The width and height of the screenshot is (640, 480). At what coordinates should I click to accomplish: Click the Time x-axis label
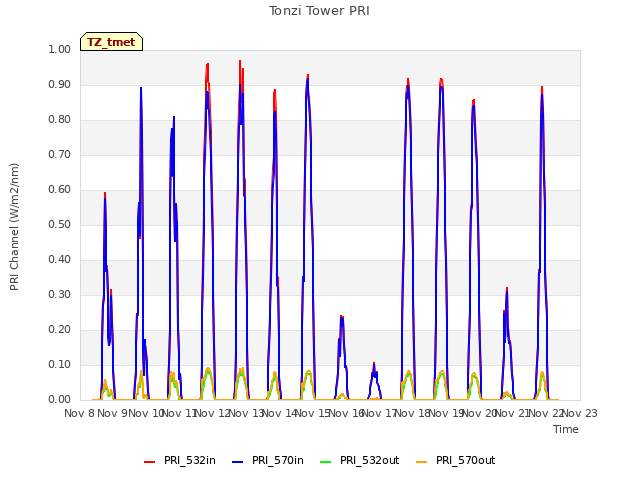click(x=566, y=429)
